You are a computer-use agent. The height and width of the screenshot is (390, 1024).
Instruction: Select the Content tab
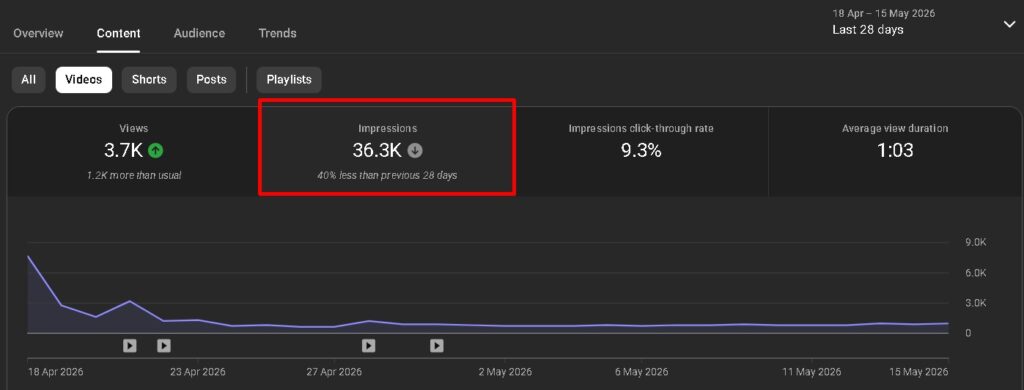[x=118, y=33]
